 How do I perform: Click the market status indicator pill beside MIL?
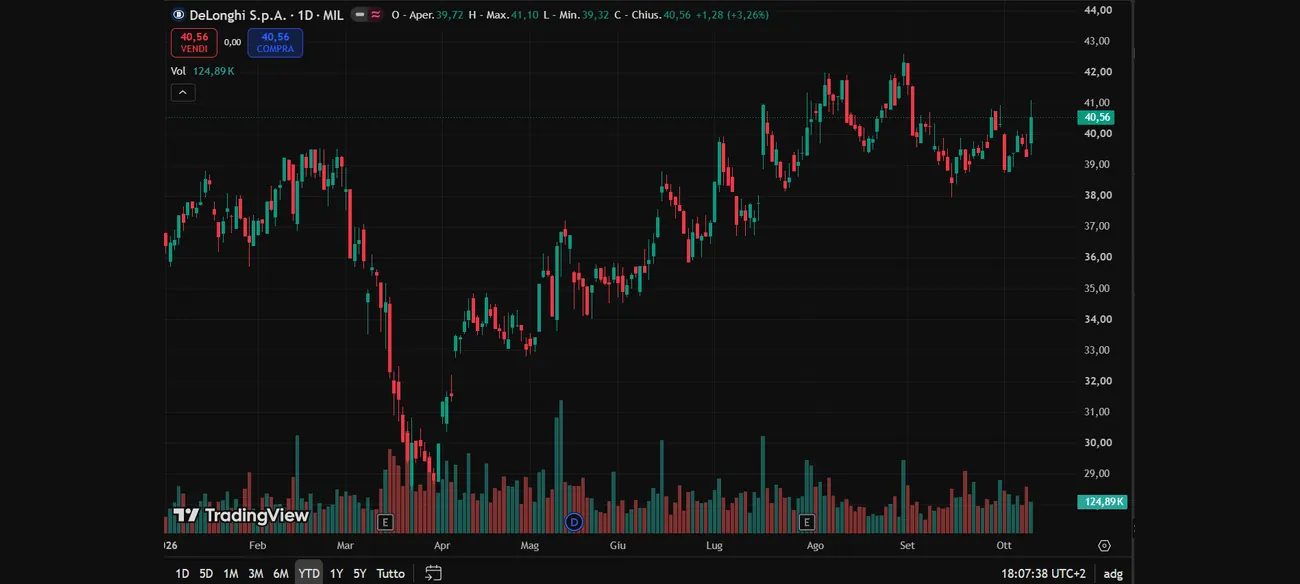(x=367, y=15)
